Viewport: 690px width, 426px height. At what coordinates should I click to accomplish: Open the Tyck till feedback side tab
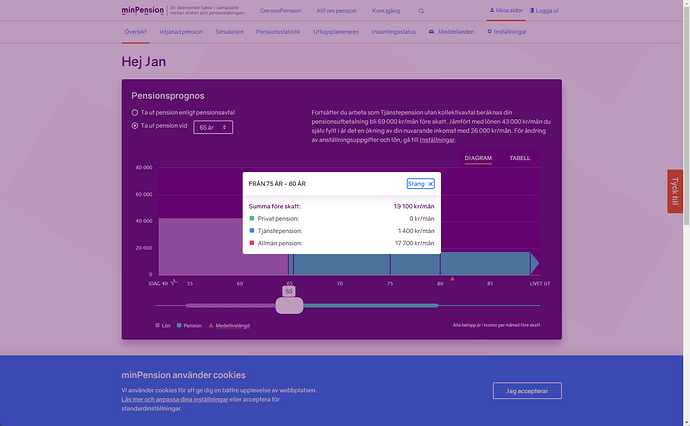point(675,191)
